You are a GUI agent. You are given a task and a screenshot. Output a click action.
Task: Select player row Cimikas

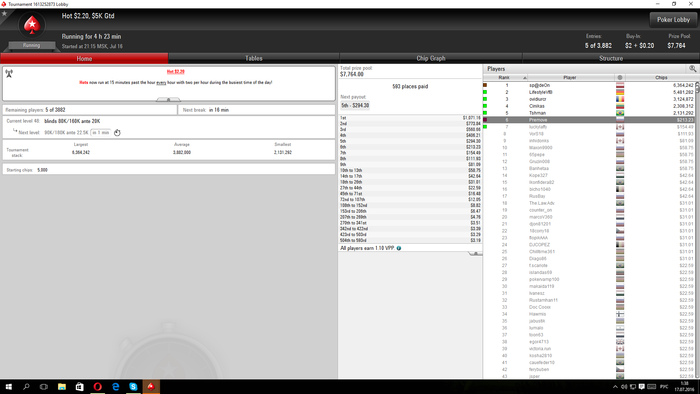[x=589, y=106]
